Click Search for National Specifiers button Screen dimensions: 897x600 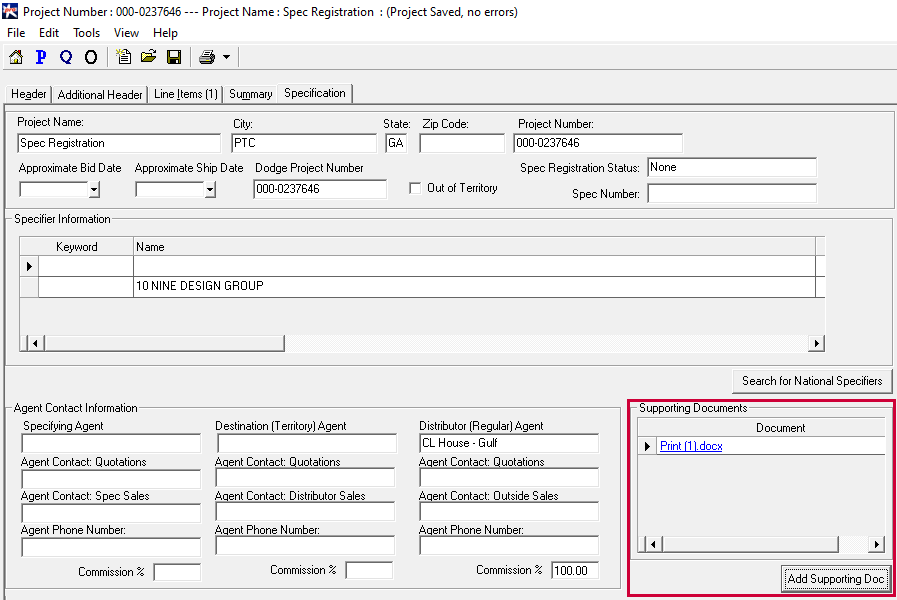point(812,381)
